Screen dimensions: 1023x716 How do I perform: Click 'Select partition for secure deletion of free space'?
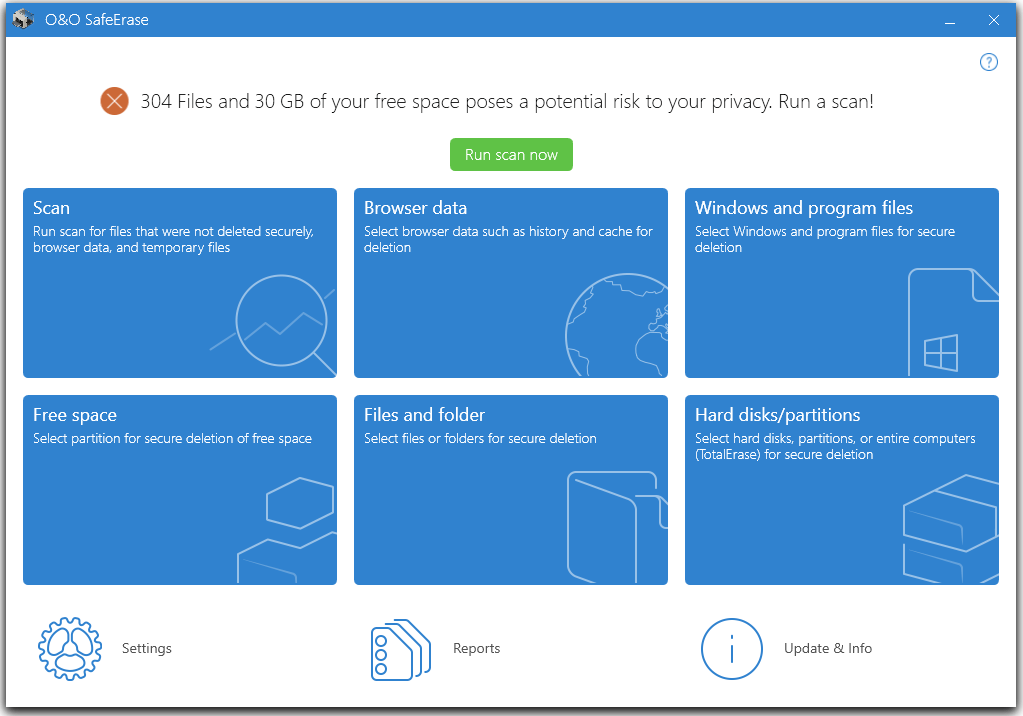point(172,439)
